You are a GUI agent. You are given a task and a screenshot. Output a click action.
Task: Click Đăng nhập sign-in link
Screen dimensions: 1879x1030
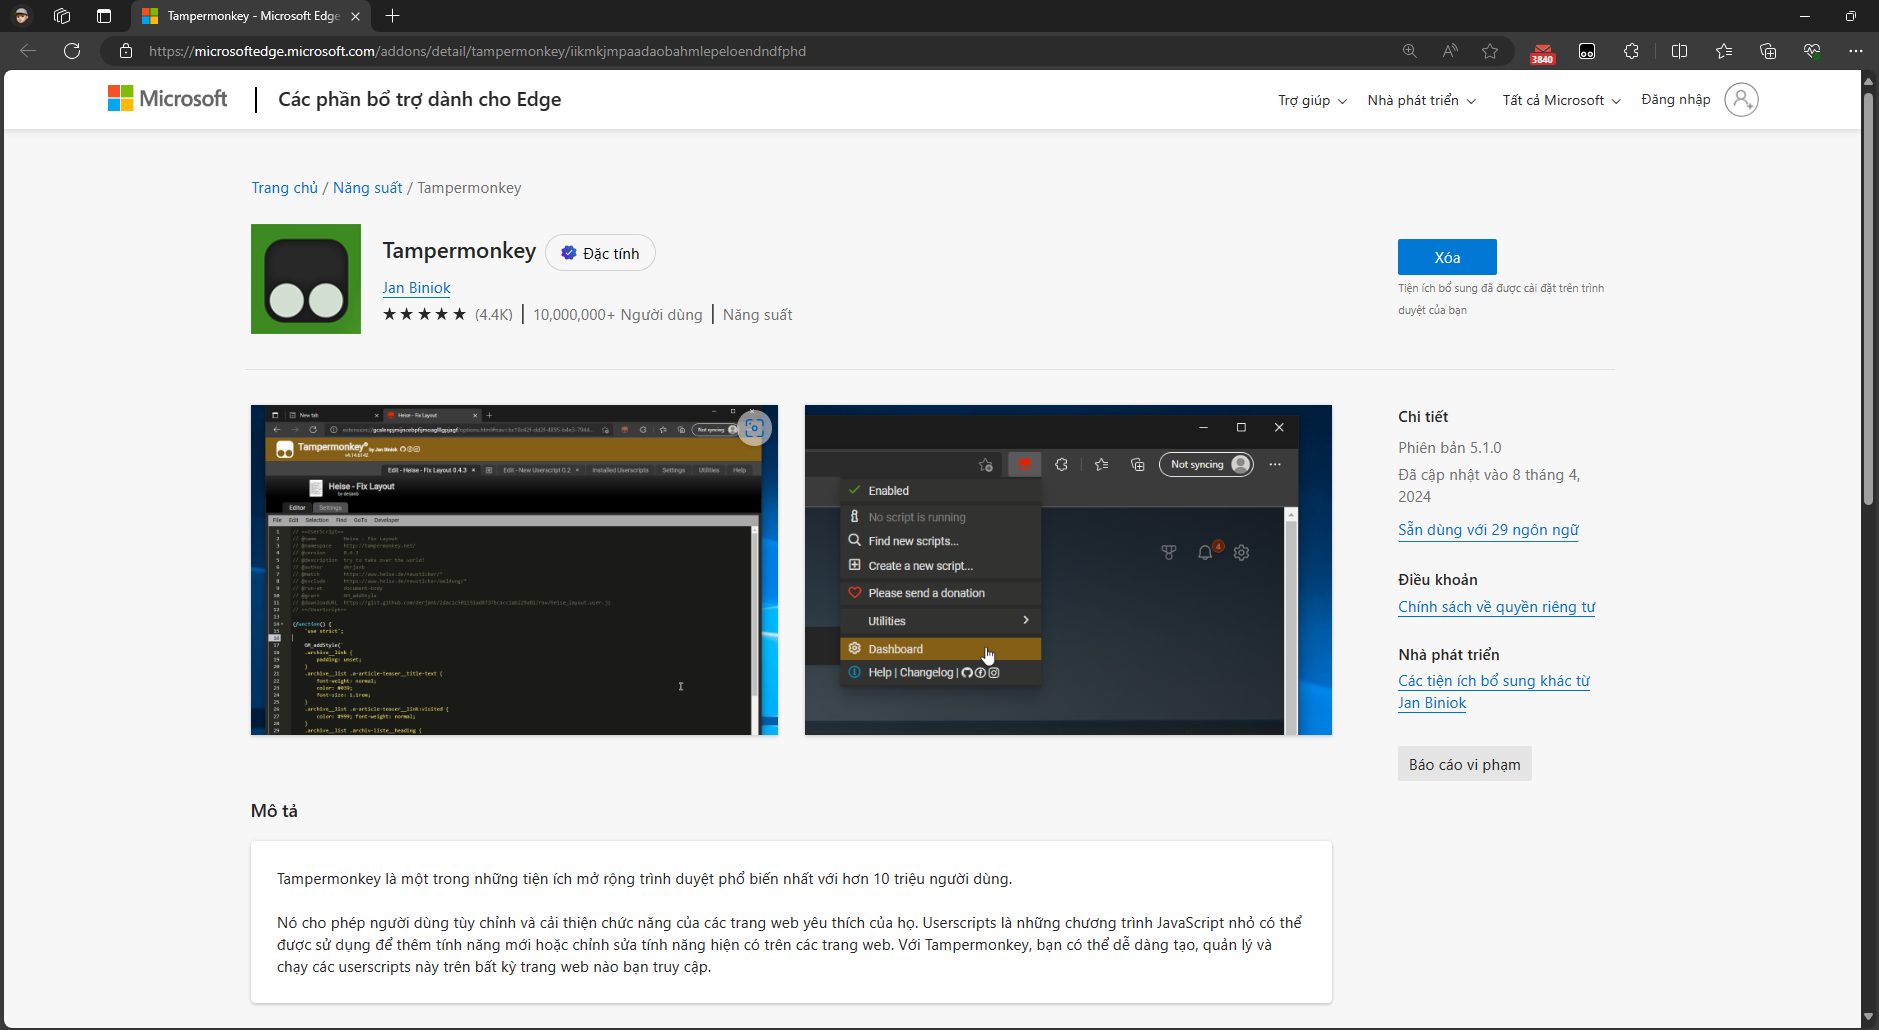coord(1675,99)
